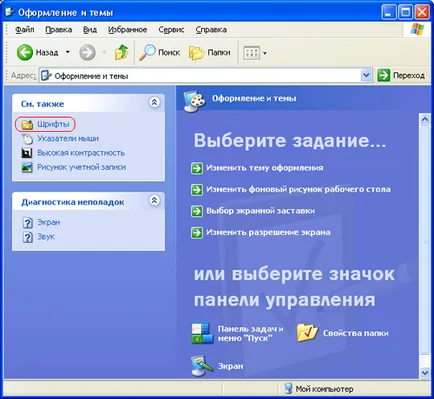This screenshot has width=434, height=399.
Task: Choose Изменить фоновый рисунок рабочего стола
Action: [298, 190]
